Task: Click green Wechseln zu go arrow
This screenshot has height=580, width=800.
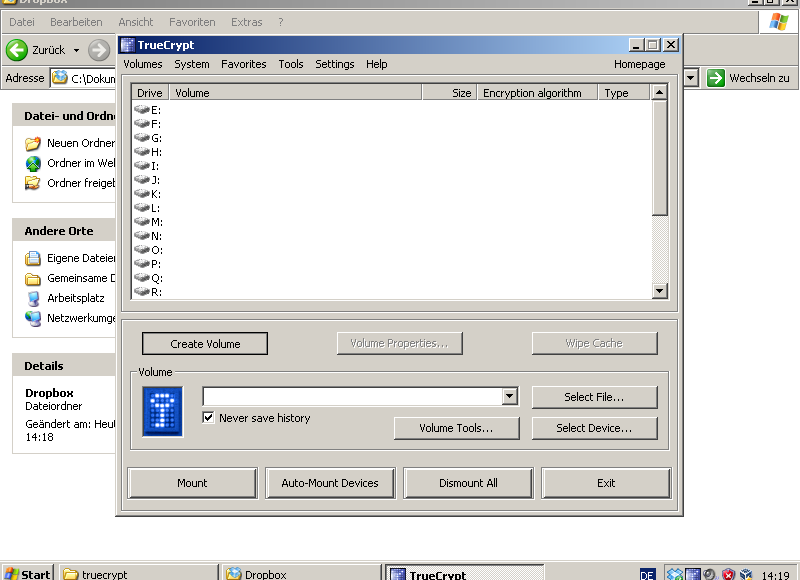Action: 716,78
